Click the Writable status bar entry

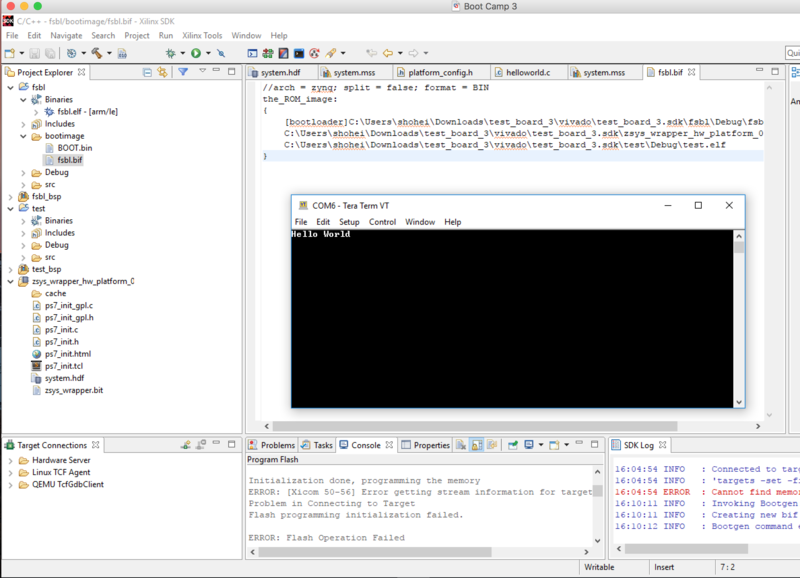pyautogui.click(x=599, y=567)
